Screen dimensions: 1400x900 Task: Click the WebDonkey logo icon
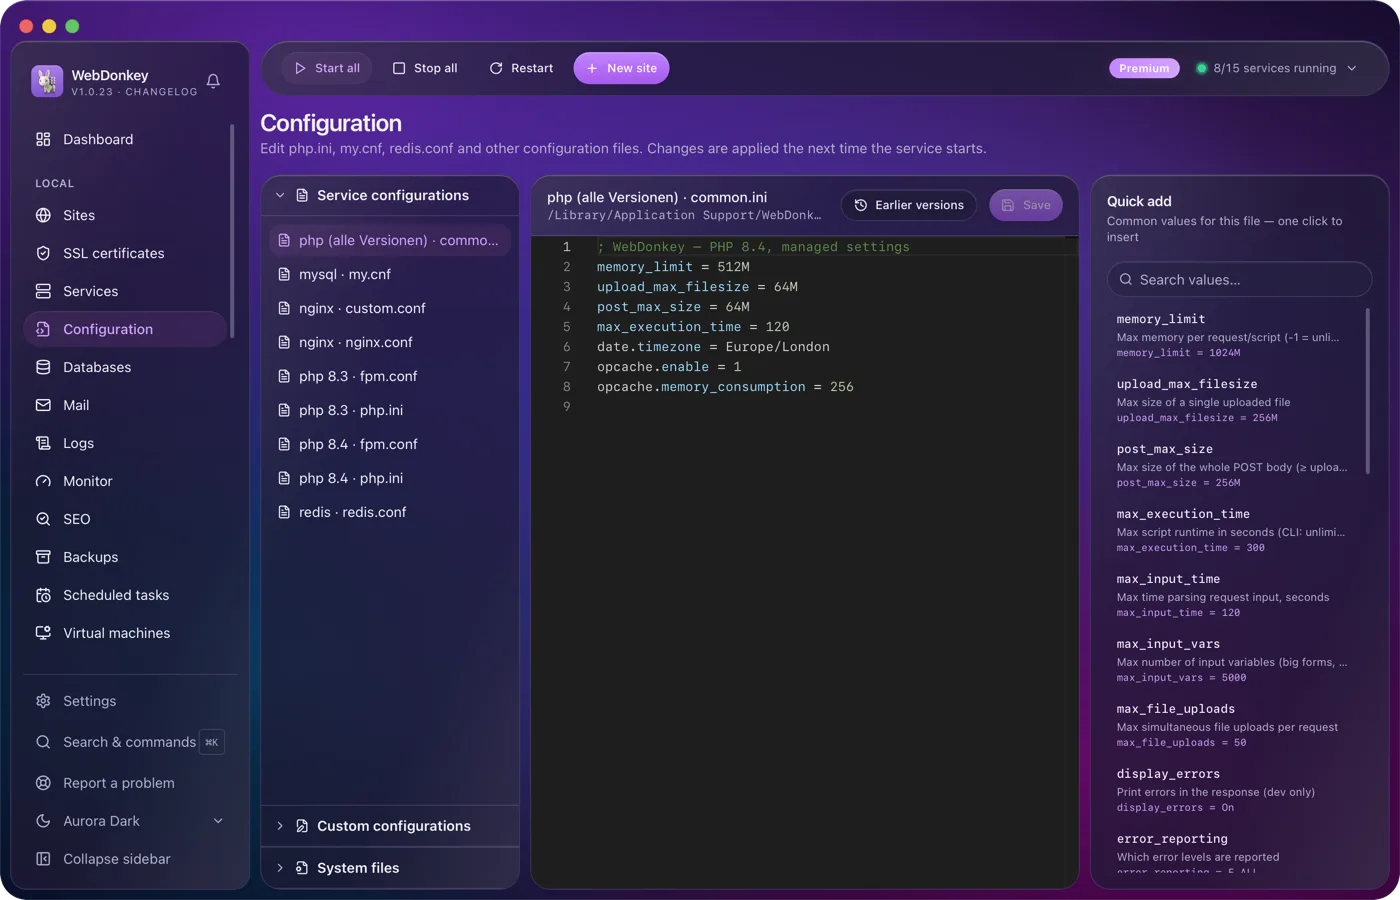(x=47, y=81)
